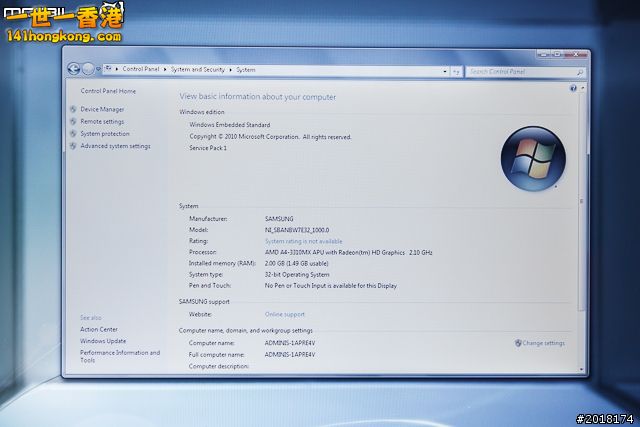Screen dimensions: 640x427
Task: Open the address bar history dropdown arrow
Action: click(x=443, y=71)
